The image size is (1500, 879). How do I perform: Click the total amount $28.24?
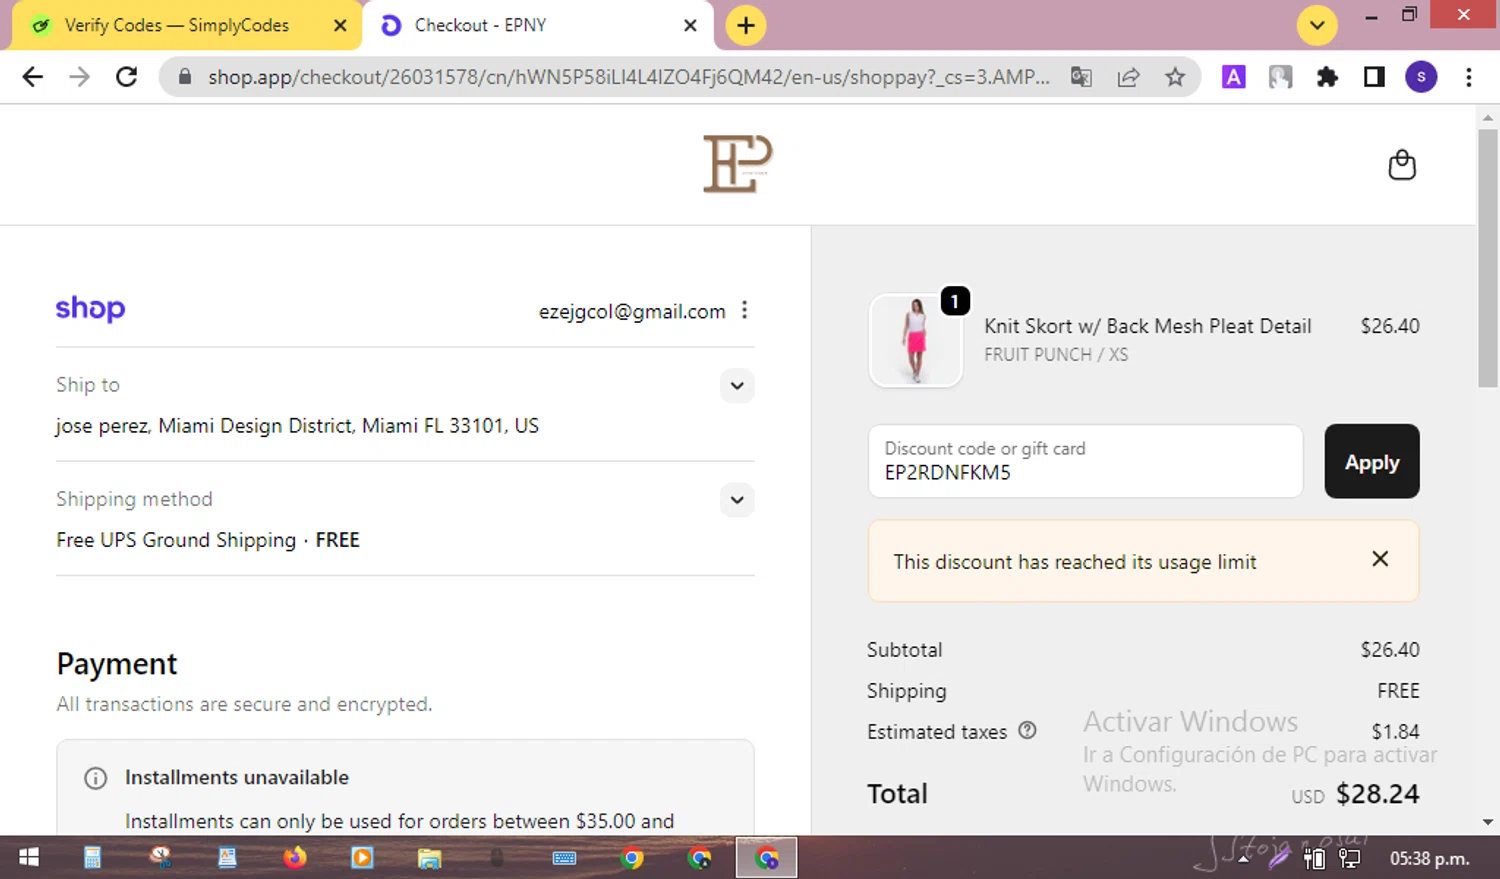1378,794
